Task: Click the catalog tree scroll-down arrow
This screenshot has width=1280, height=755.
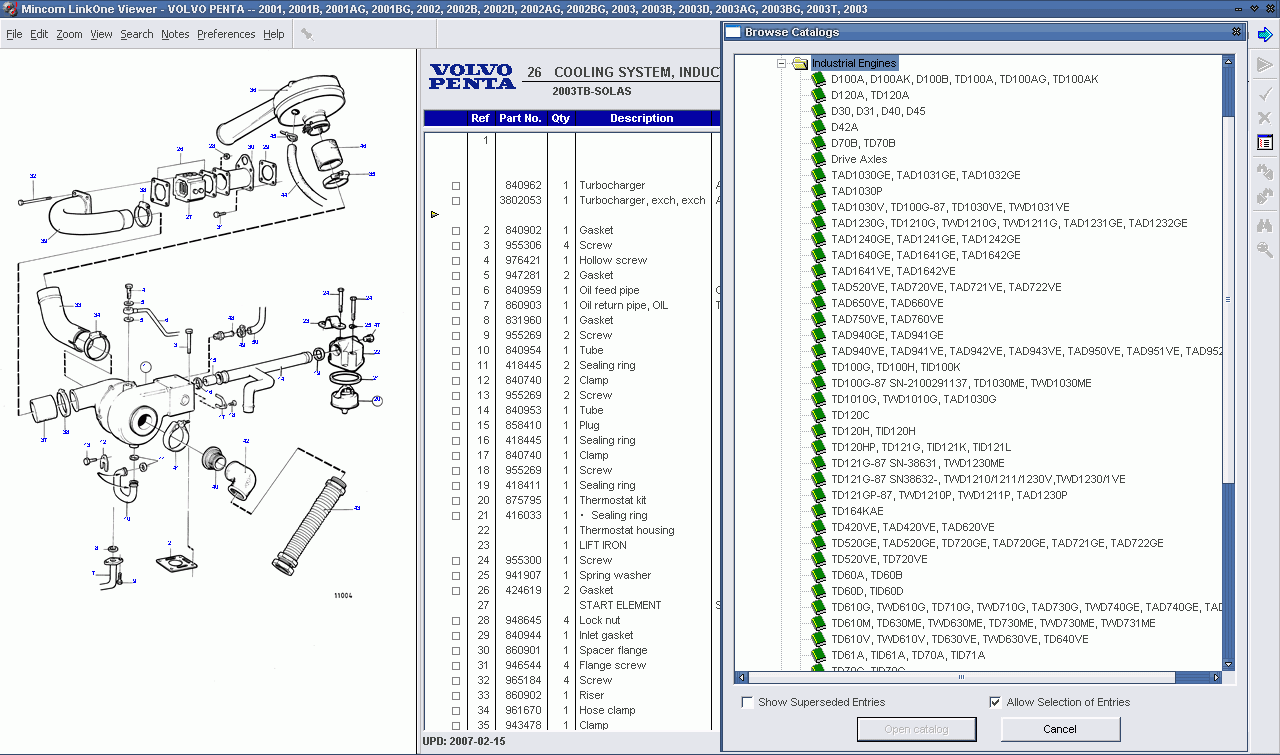Action: coord(1229,664)
